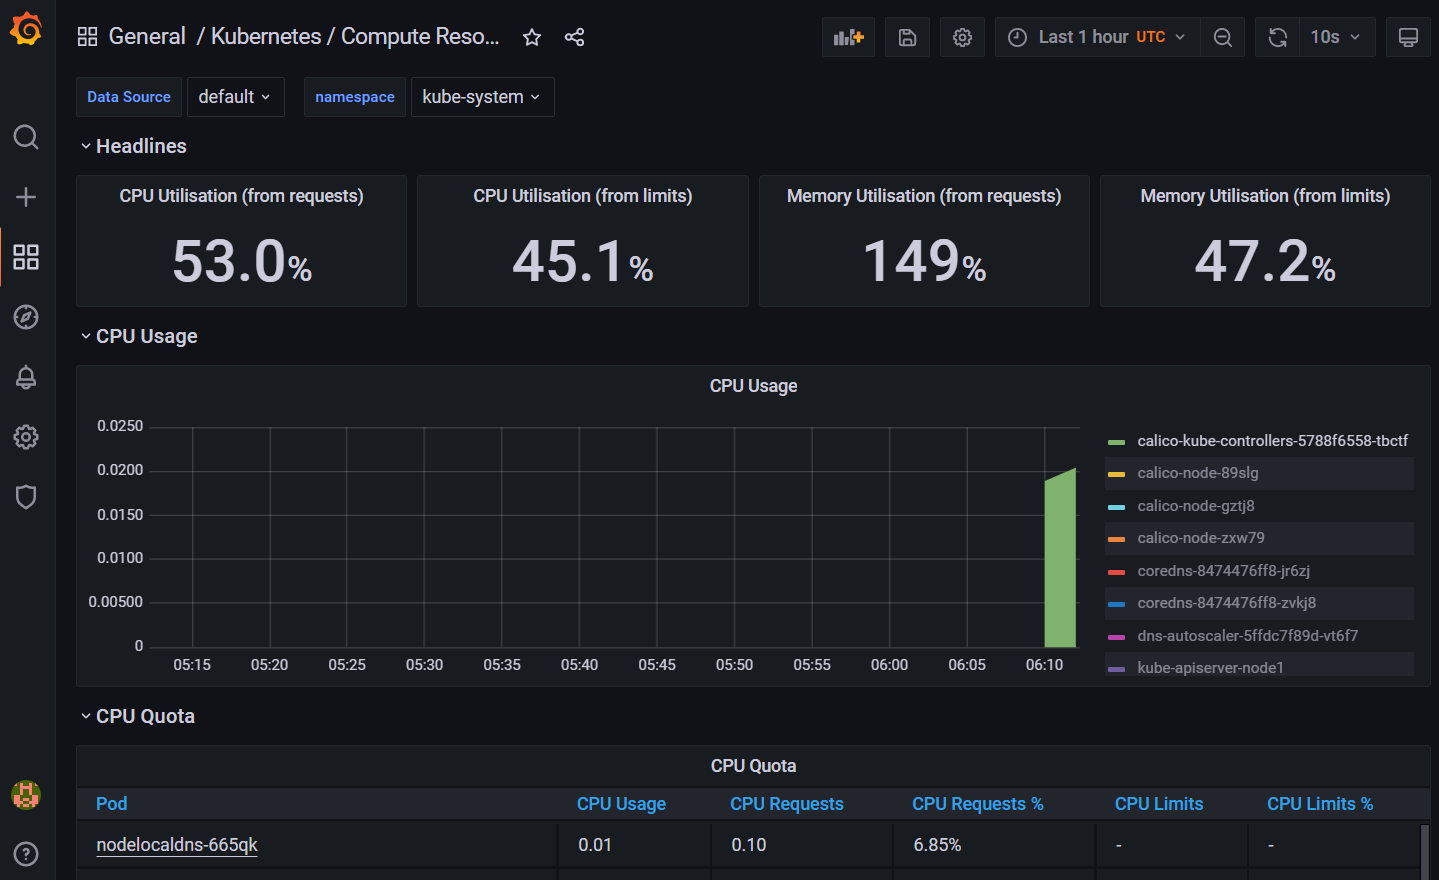Open the Explore compass icon

26,317
